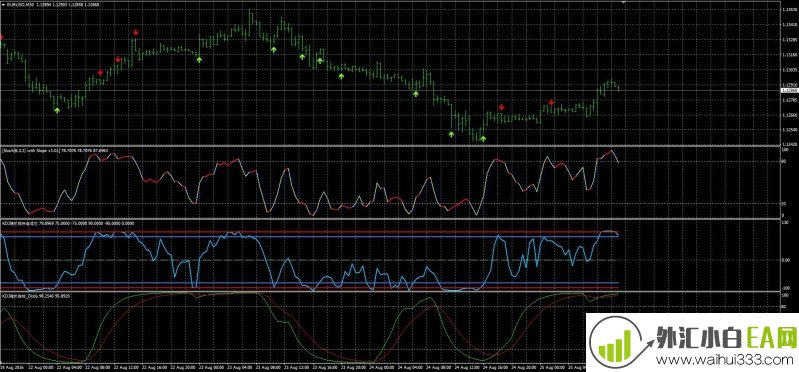Open the www.waihui333.com link

point(725,360)
